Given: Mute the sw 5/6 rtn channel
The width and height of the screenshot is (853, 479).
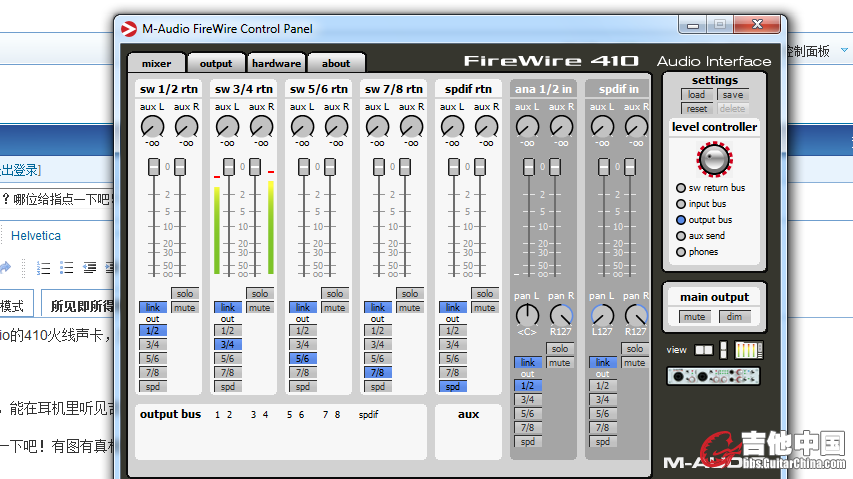Looking at the screenshot, I should [335, 308].
